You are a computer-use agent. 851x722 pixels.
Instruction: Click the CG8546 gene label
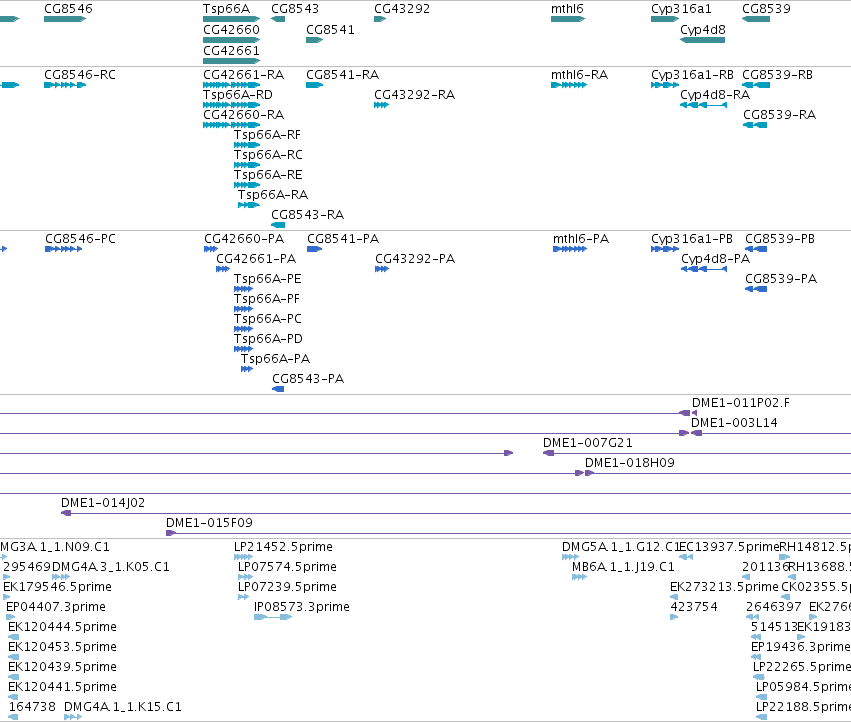tap(68, 9)
